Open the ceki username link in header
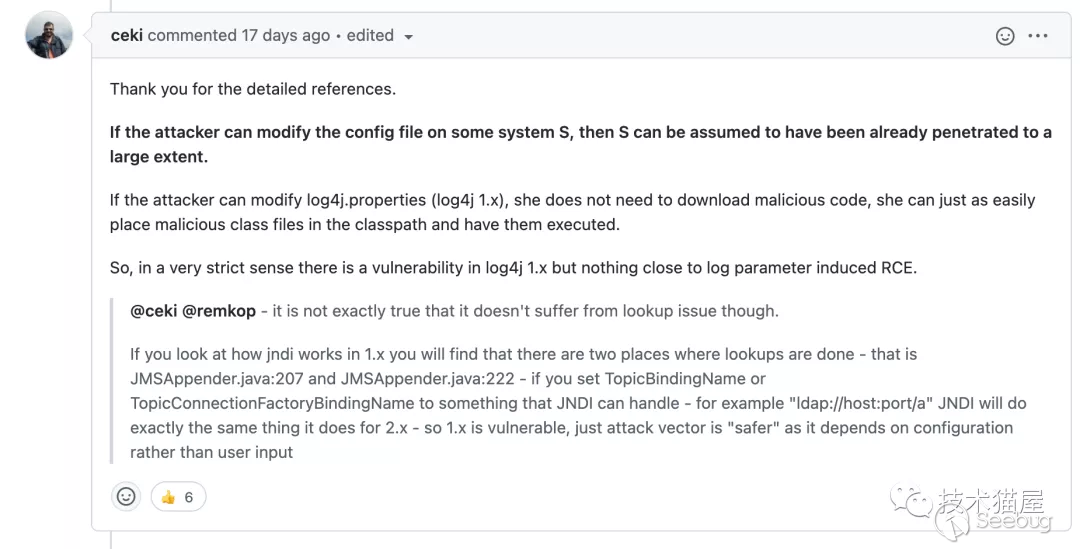The width and height of the screenshot is (1080, 549). point(126,35)
